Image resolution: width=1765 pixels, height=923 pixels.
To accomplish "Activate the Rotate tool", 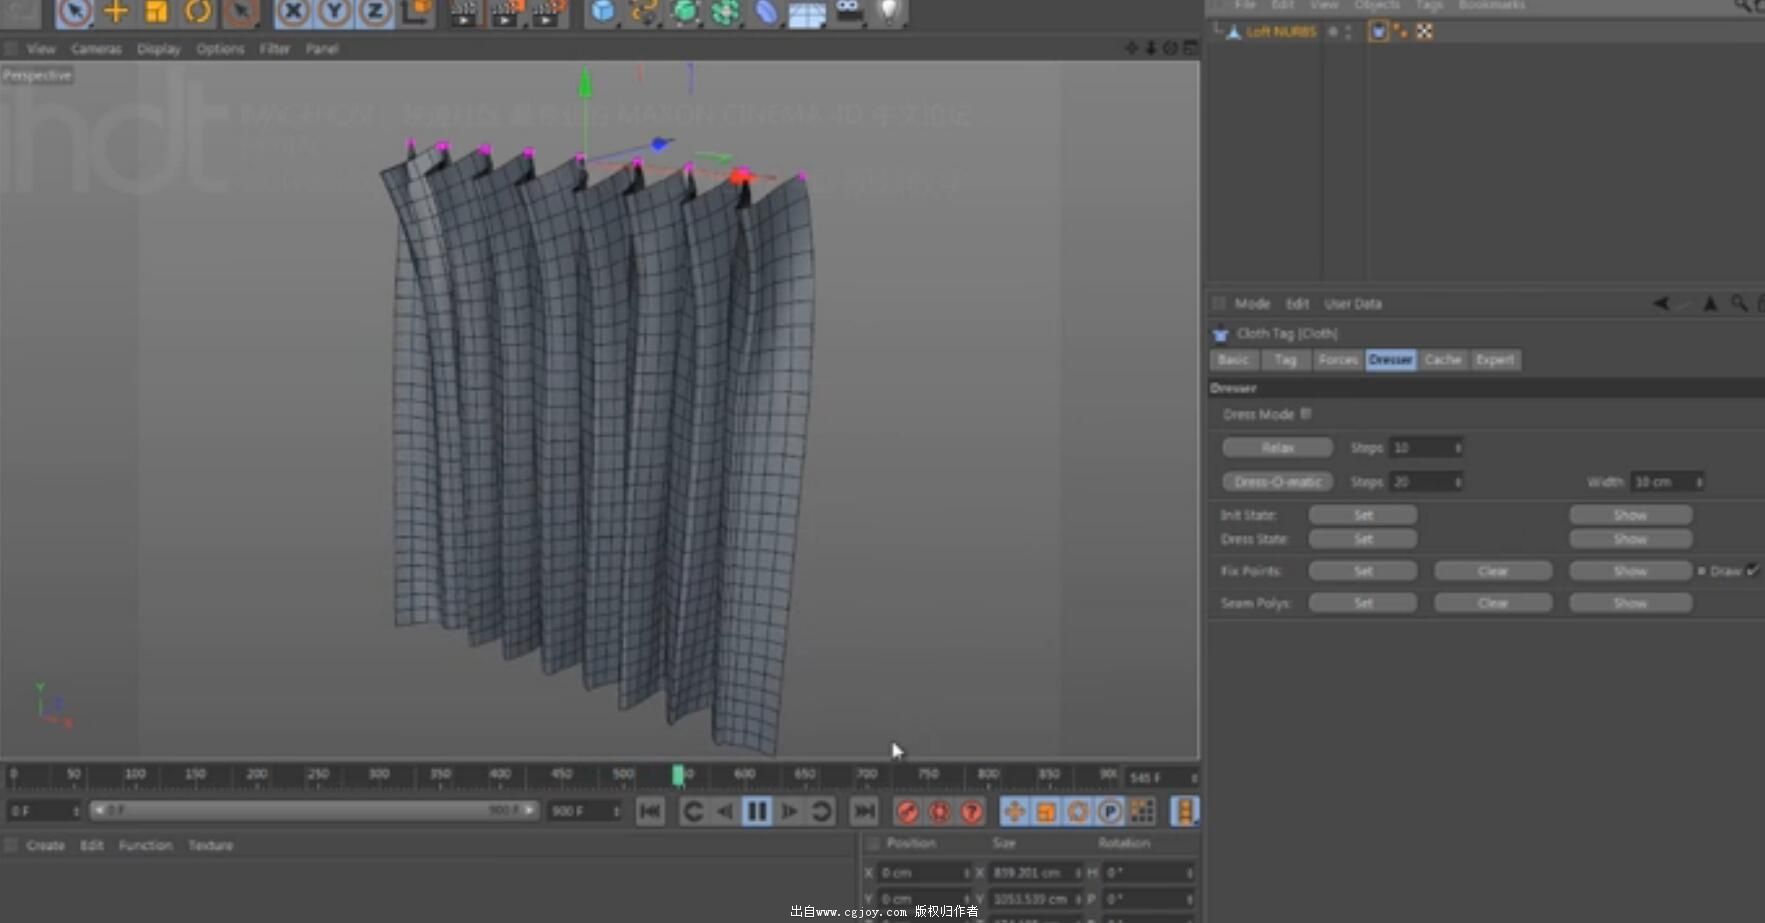I will click(198, 11).
